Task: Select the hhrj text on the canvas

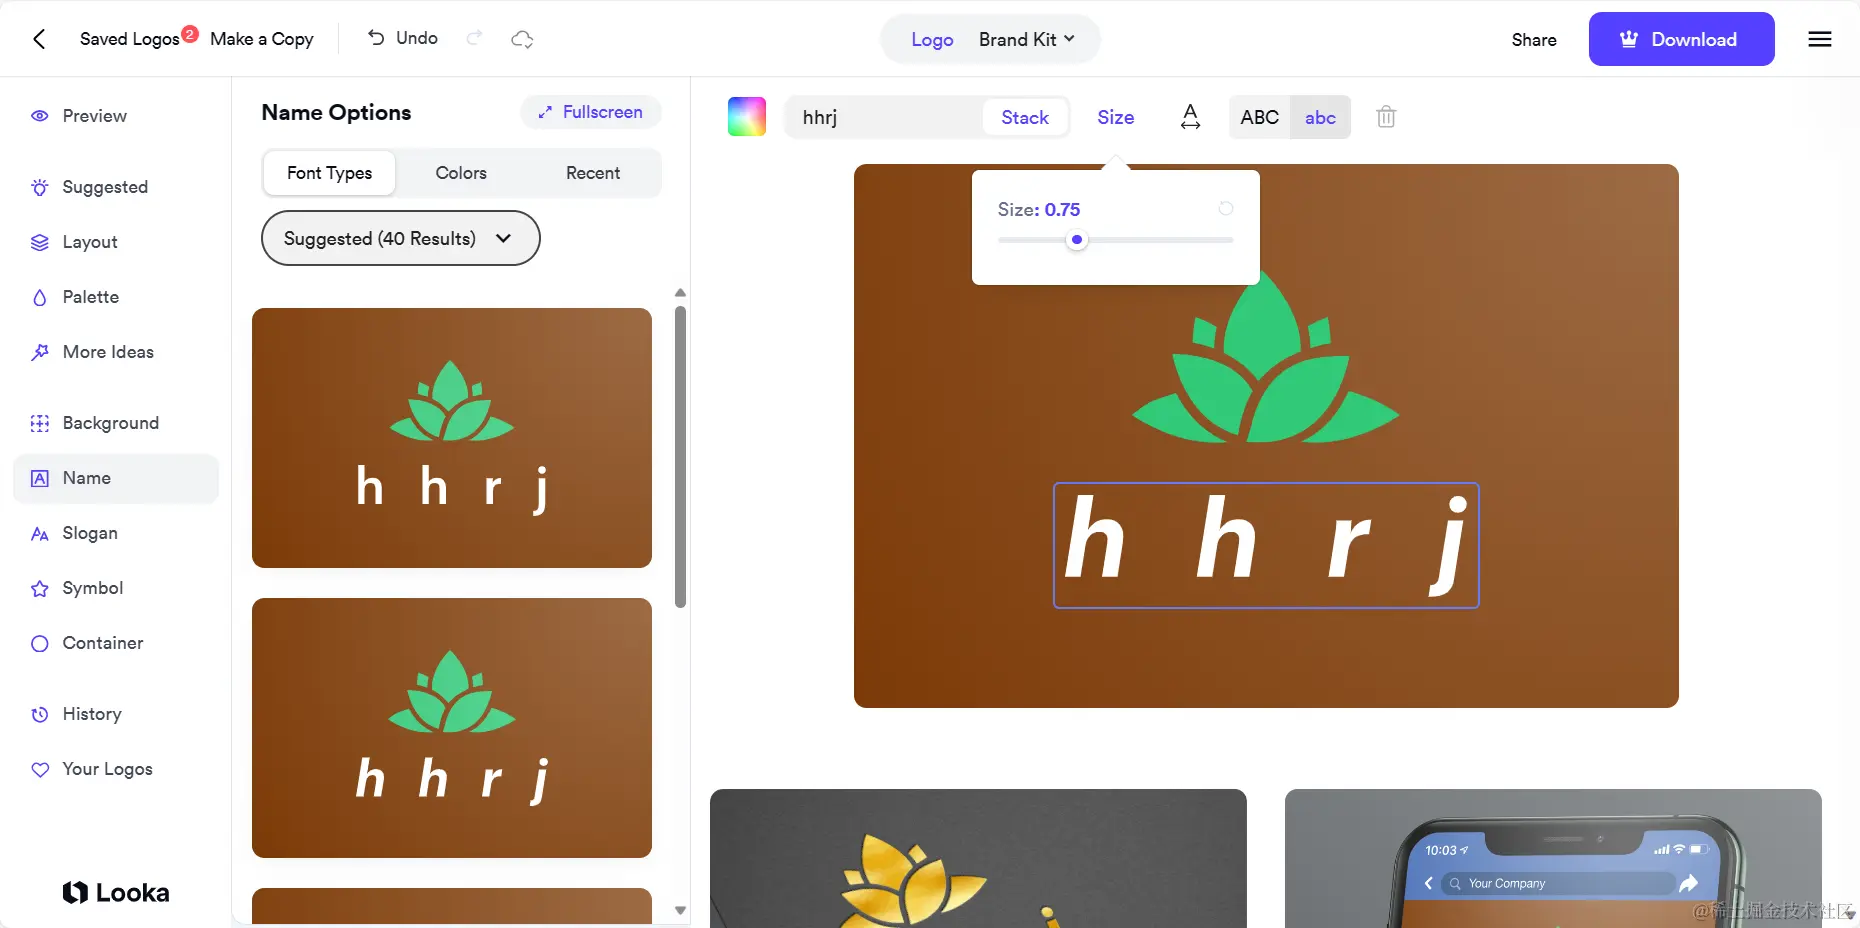Action: (x=1266, y=545)
